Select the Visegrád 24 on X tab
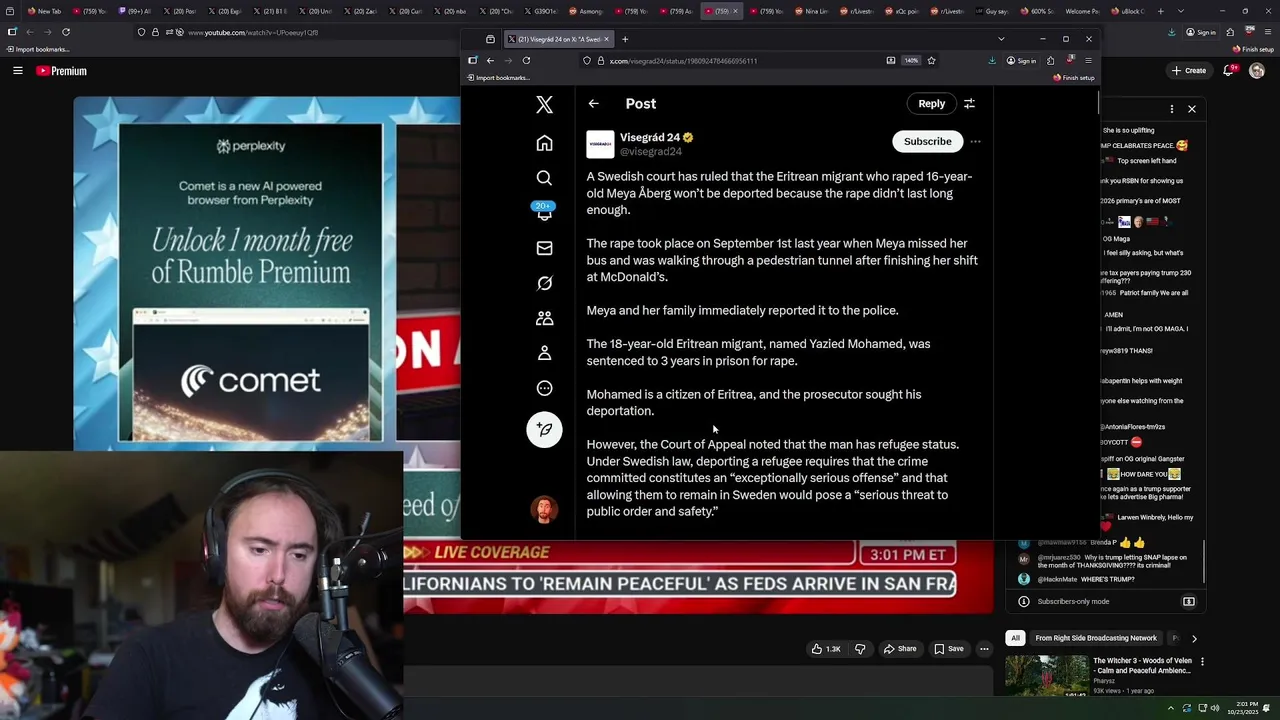The image size is (1280, 720). click(558, 39)
